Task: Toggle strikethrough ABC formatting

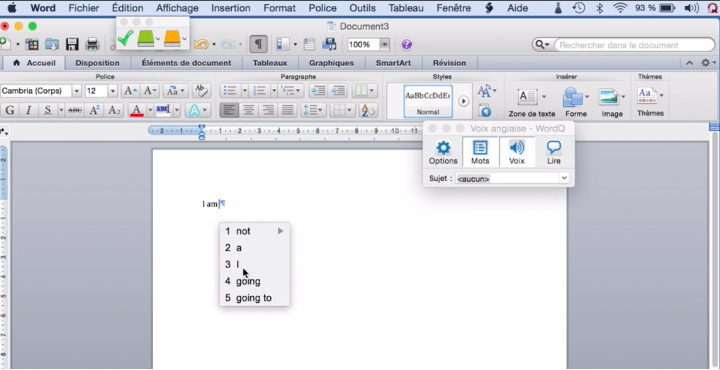Action: click(75, 110)
